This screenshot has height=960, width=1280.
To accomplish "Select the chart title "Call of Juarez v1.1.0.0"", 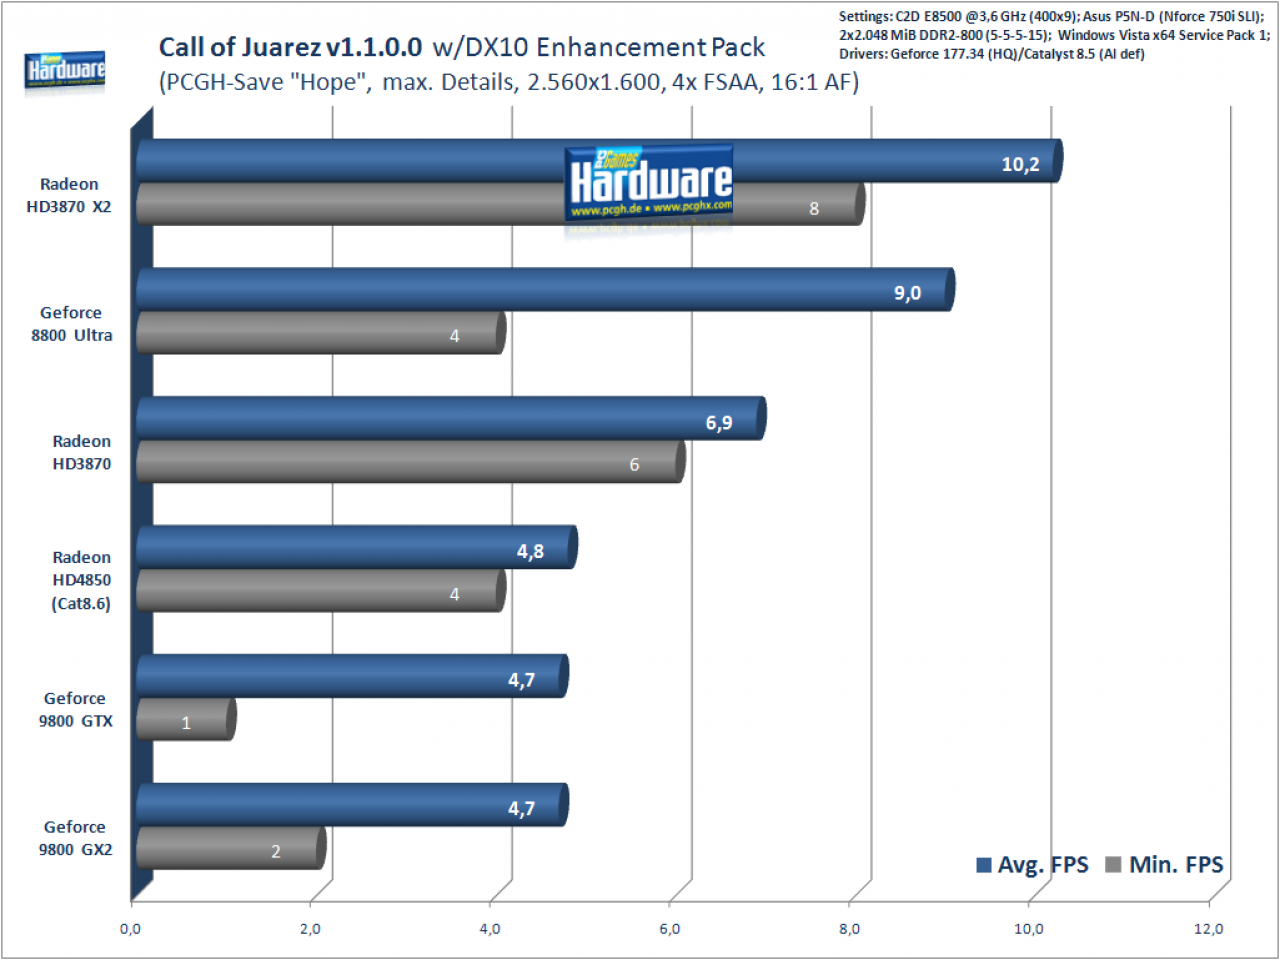I will tap(290, 47).
